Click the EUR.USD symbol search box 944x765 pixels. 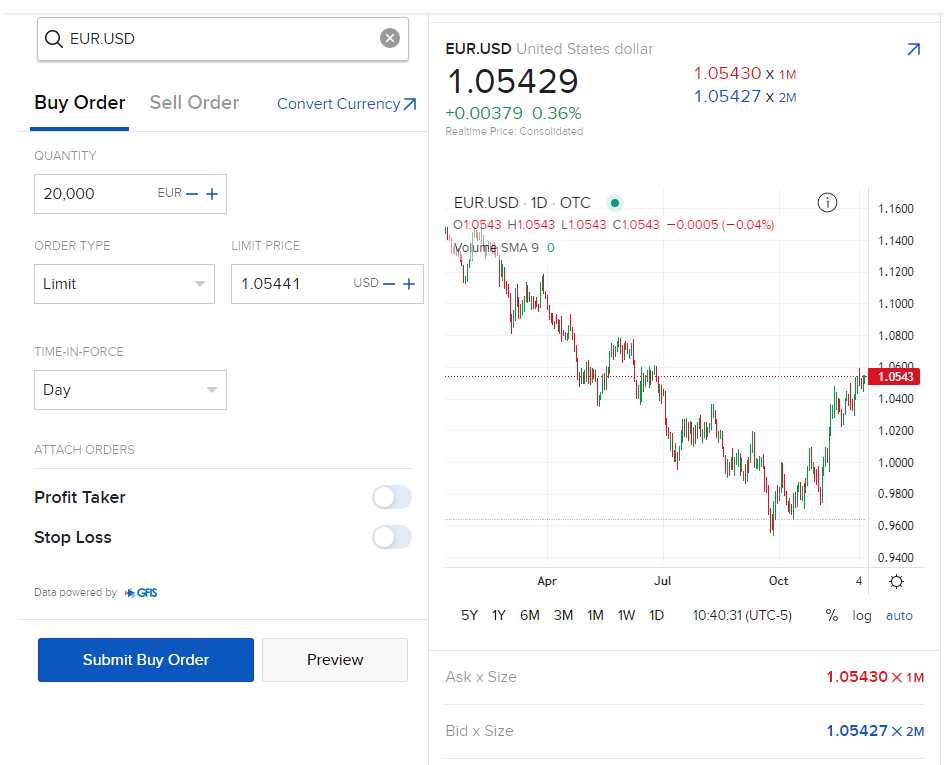[223, 39]
